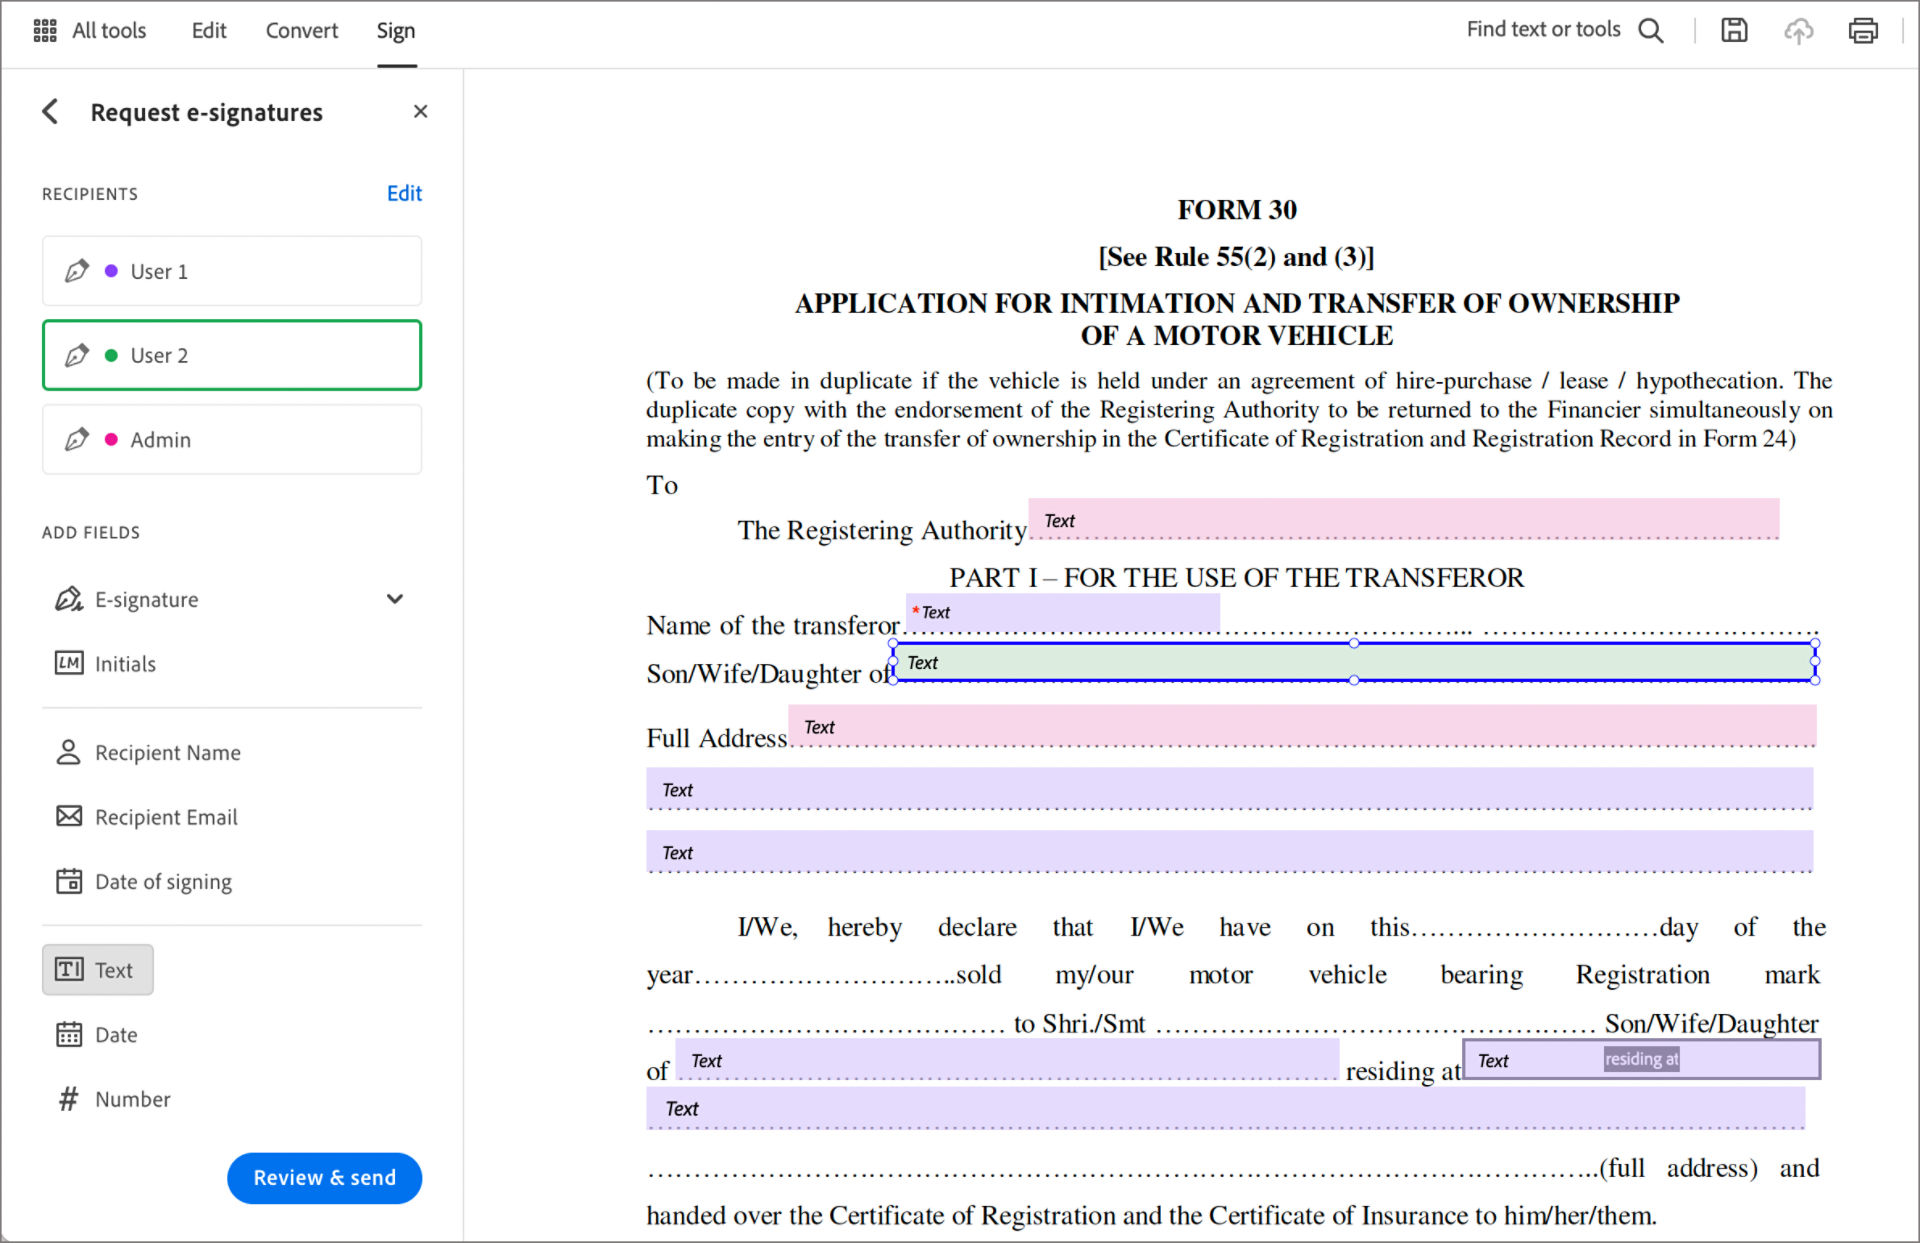This screenshot has height=1243, width=1920.
Task: Select the Admin recipient
Action: [231, 439]
